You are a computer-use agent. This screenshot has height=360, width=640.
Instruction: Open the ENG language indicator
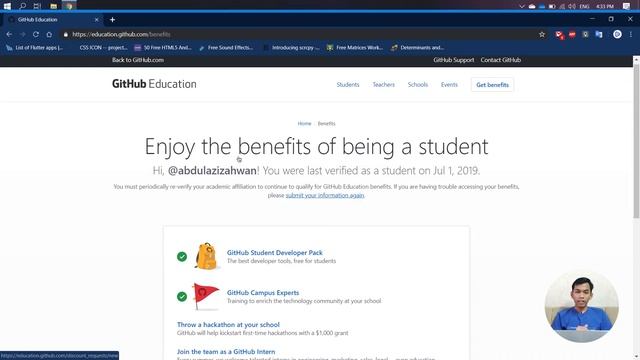(584, 6)
